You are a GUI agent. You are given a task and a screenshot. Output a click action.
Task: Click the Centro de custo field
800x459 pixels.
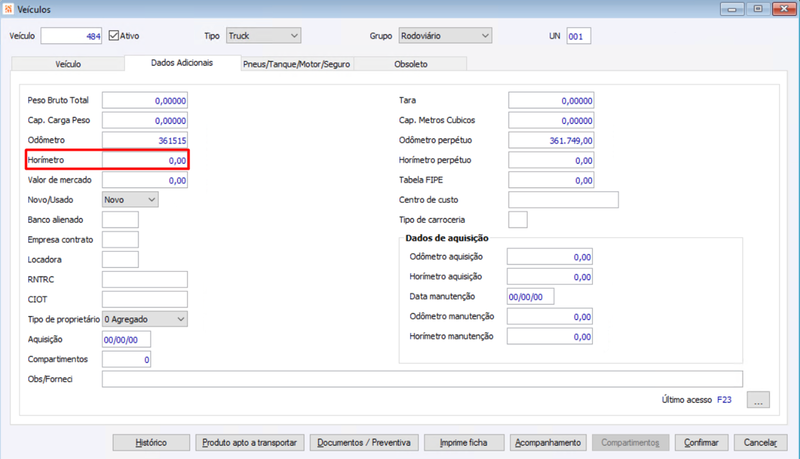pyautogui.click(x=563, y=200)
